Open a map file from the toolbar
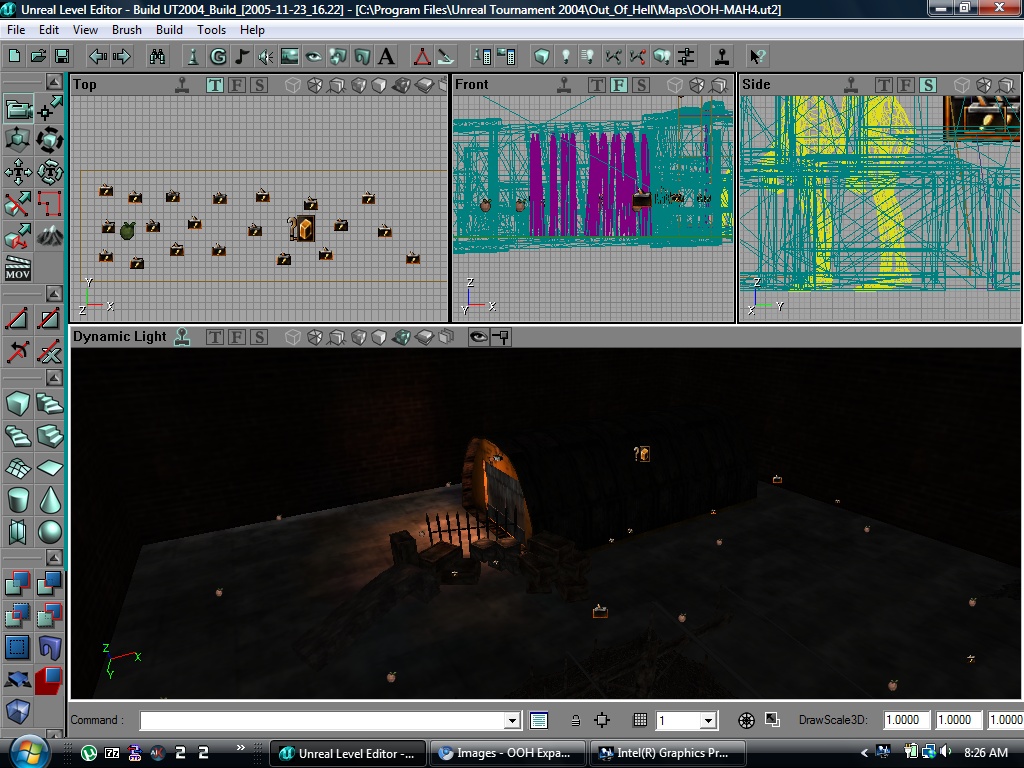Image resolution: width=1024 pixels, height=768 pixels. point(38,57)
